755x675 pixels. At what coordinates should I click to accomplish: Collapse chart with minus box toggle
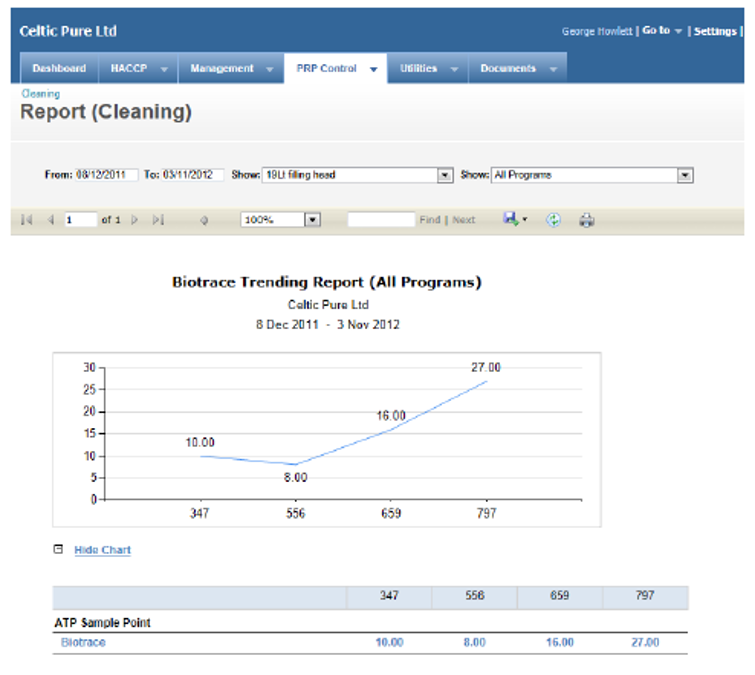tap(58, 549)
